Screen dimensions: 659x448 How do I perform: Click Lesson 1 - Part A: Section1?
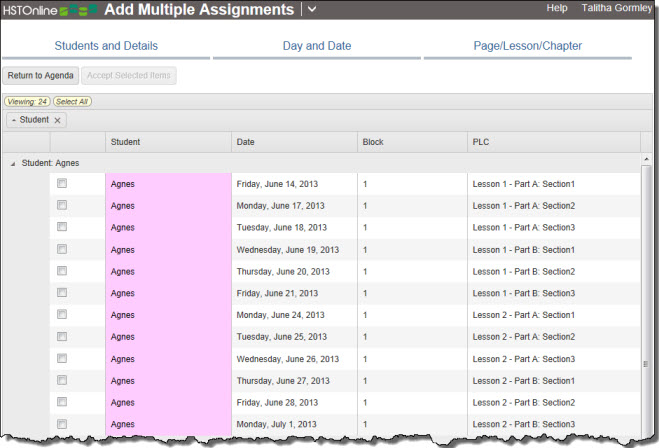(524, 184)
